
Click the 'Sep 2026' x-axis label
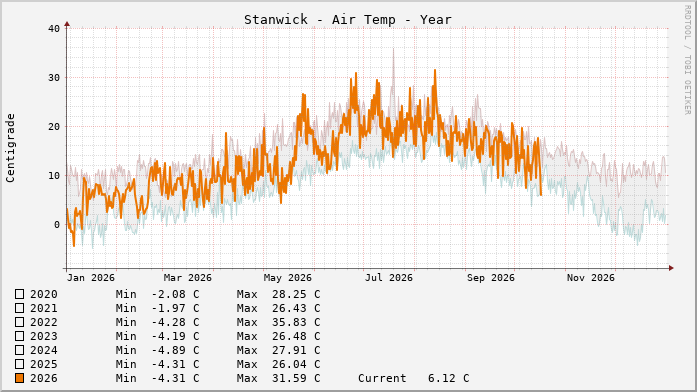tap(491, 278)
